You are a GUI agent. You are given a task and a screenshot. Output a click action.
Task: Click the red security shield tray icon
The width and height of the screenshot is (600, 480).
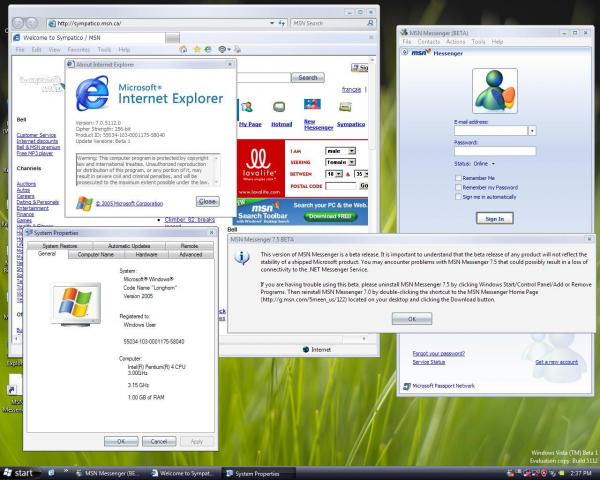[543, 473]
